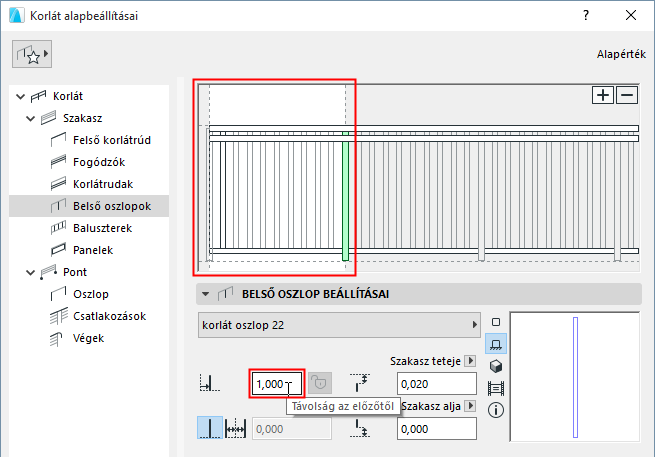Click the Korlátrudak icon
This screenshot has height=457, width=655.
pos(58,184)
